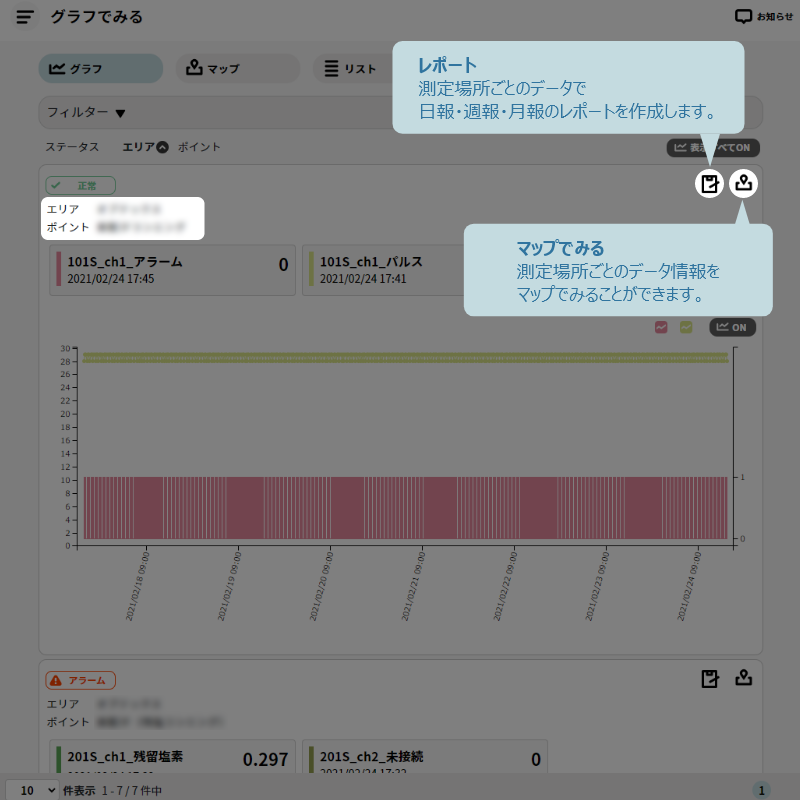Viewport: 800px width, 800px height.
Task: Click the 2021/02/21 09:00 axis label
Action: point(413,586)
